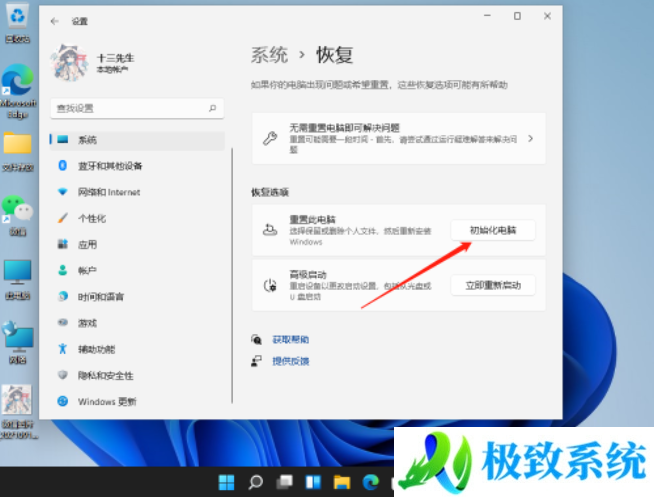Click 系统 in the breadcrumb header
Image resolution: width=654 pixels, height=497 pixels.
click(x=269, y=55)
